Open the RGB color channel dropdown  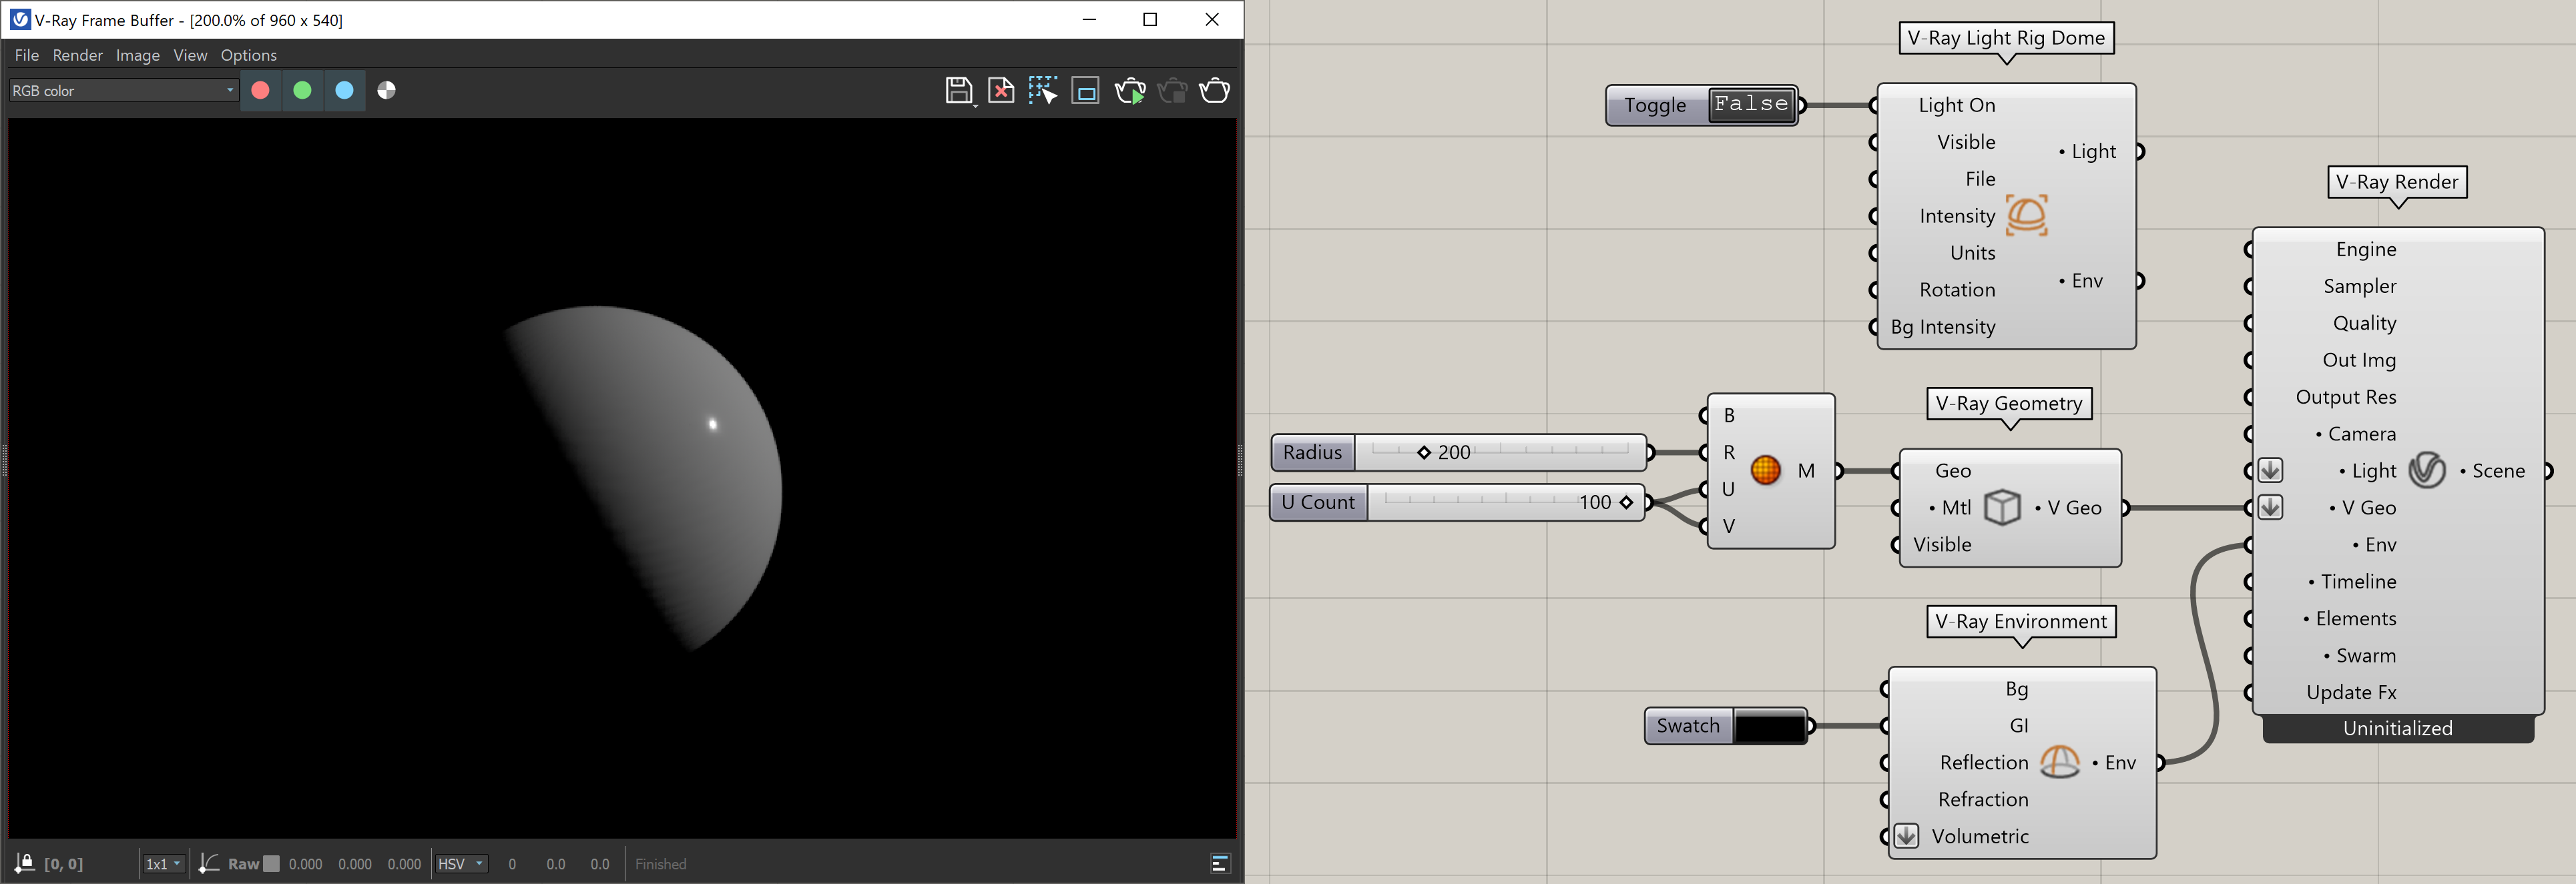point(123,91)
